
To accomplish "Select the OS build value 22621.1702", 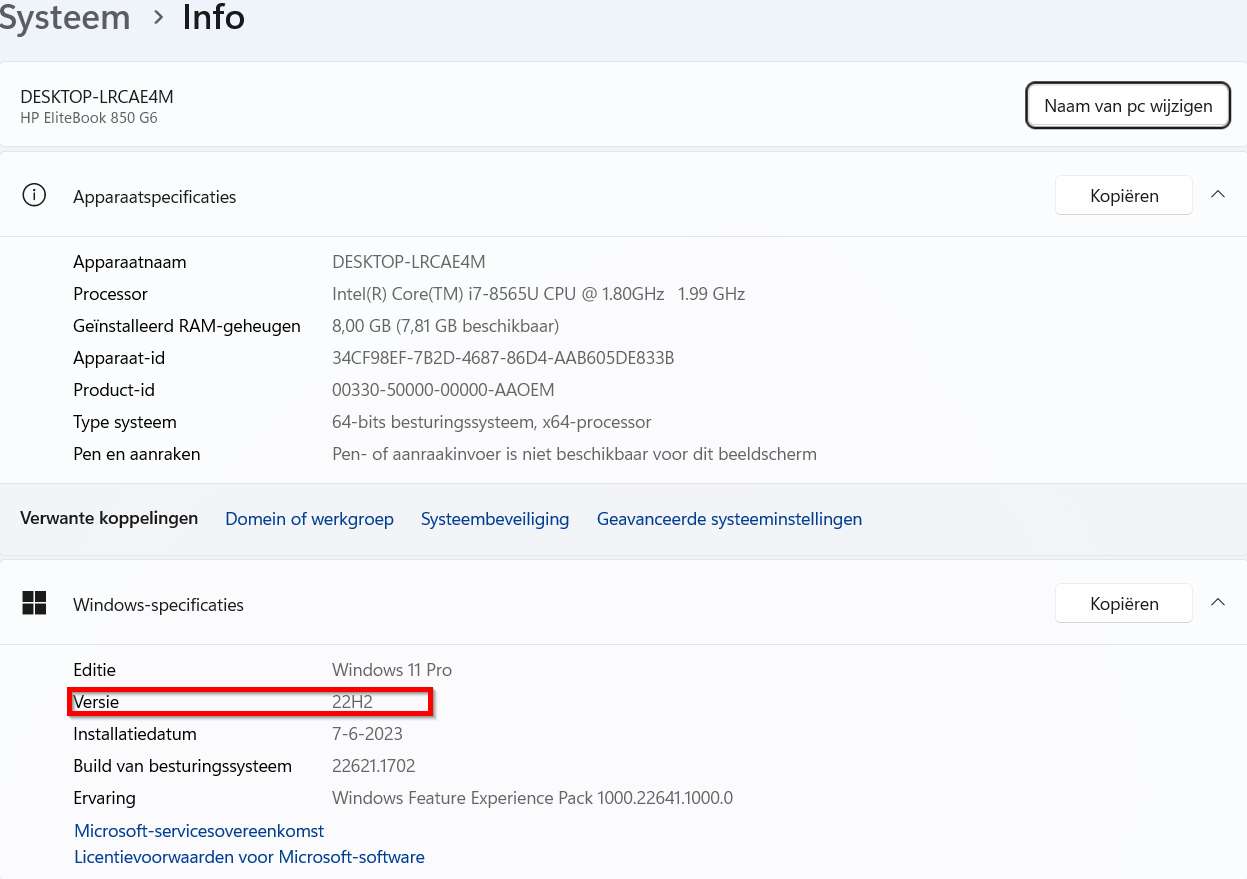I will [x=373, y=766].
